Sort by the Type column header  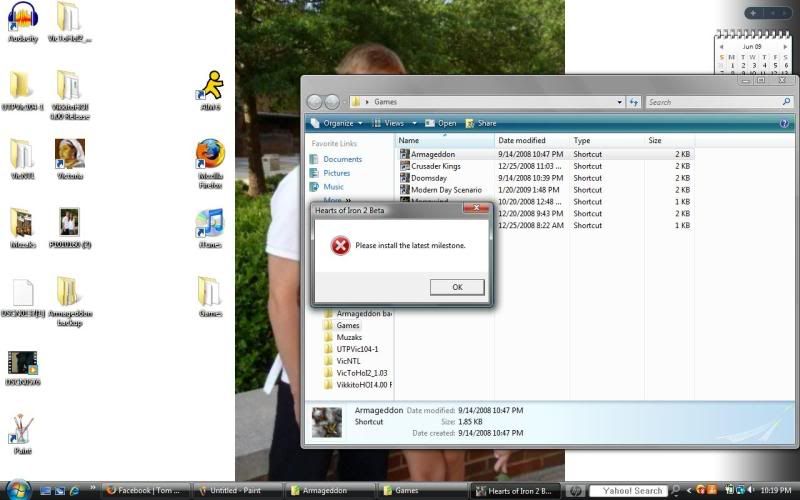(607, 140)
